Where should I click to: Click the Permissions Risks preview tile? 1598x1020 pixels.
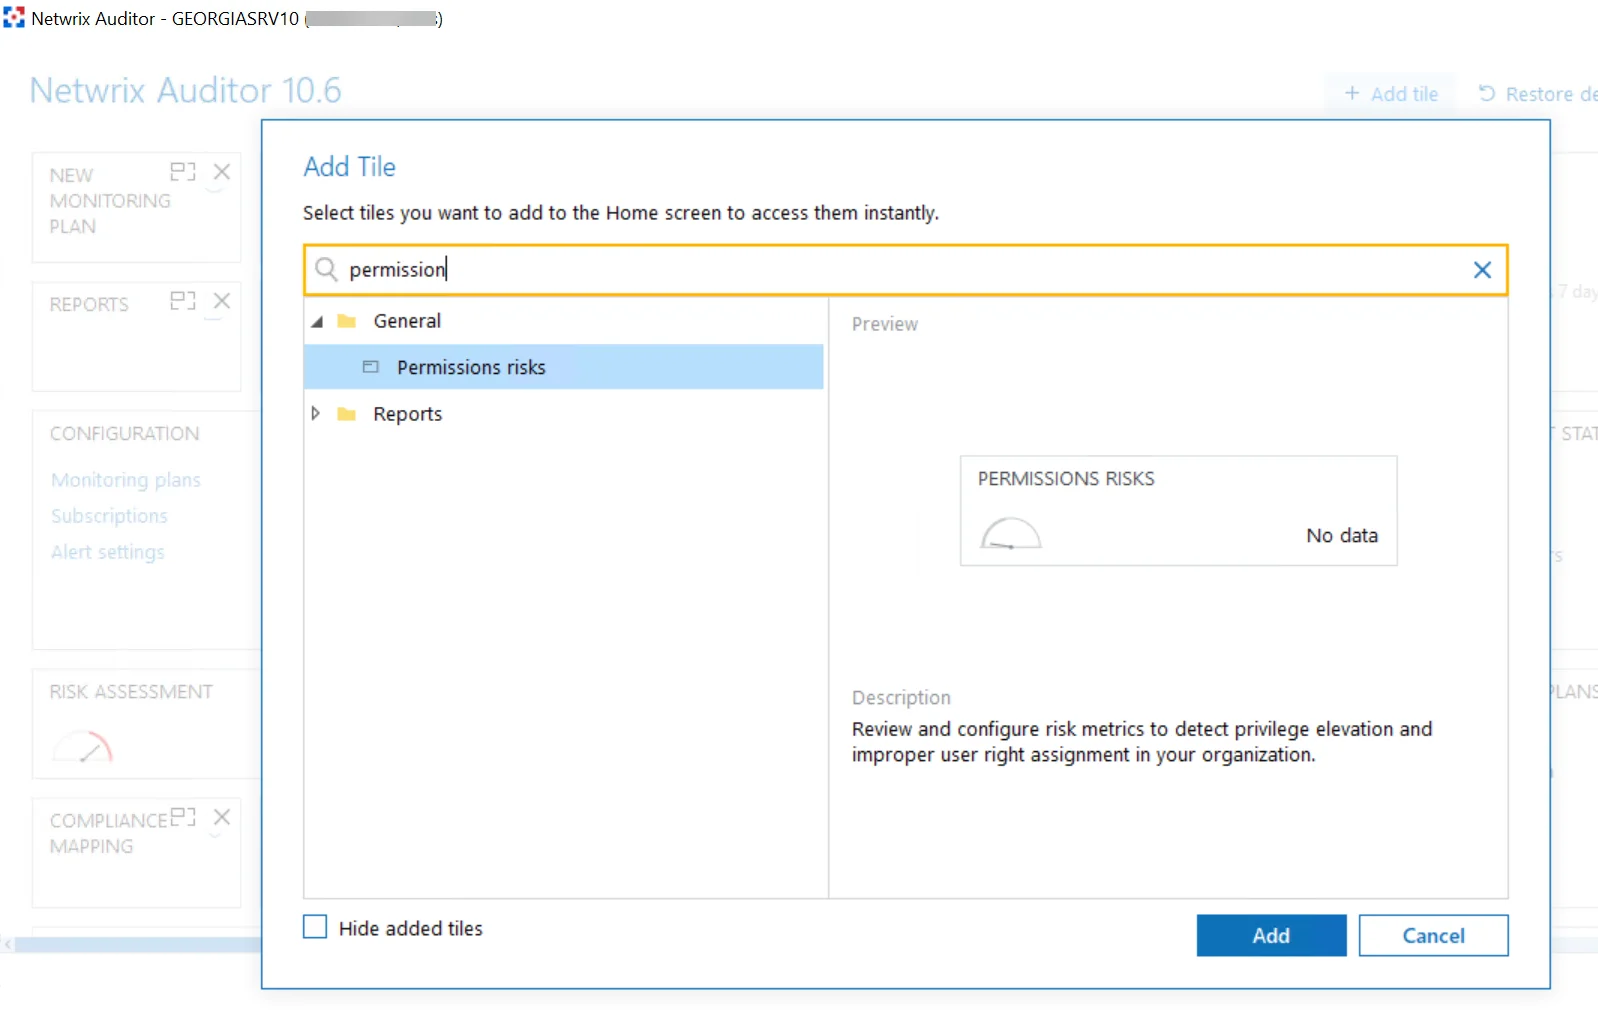click(1178, 511)
